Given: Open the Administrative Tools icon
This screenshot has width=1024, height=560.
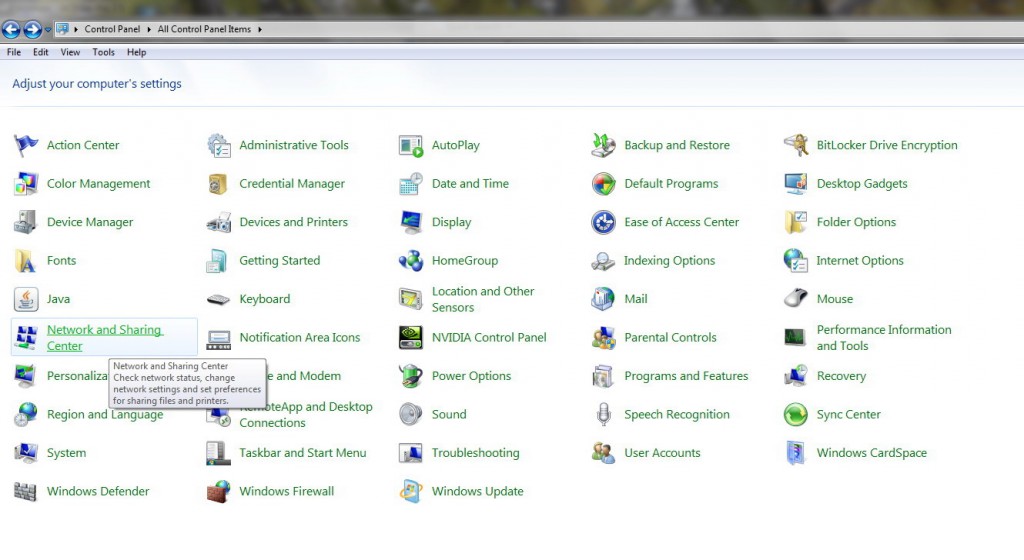Looking at the screenshot, I should click(x=218, y=145).
